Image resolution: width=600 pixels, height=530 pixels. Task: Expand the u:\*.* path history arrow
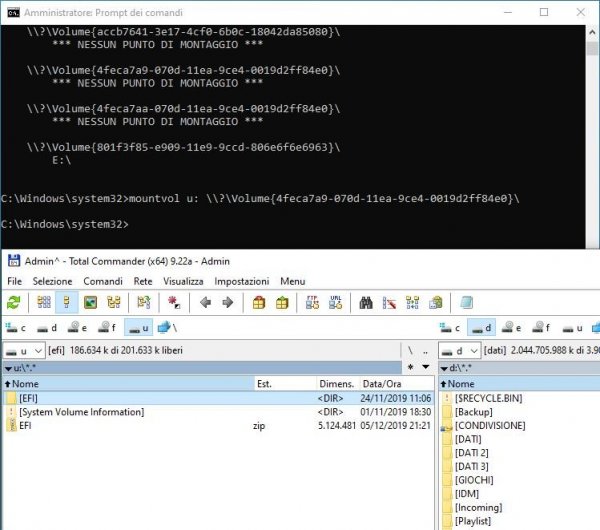point(8,369)
